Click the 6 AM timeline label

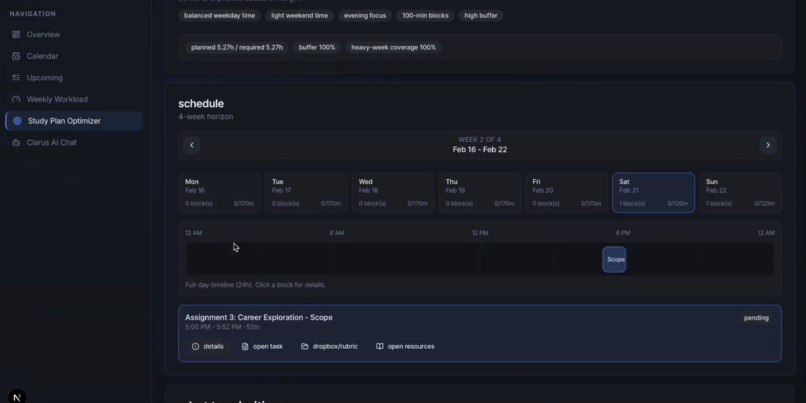(x=337, y=233)
